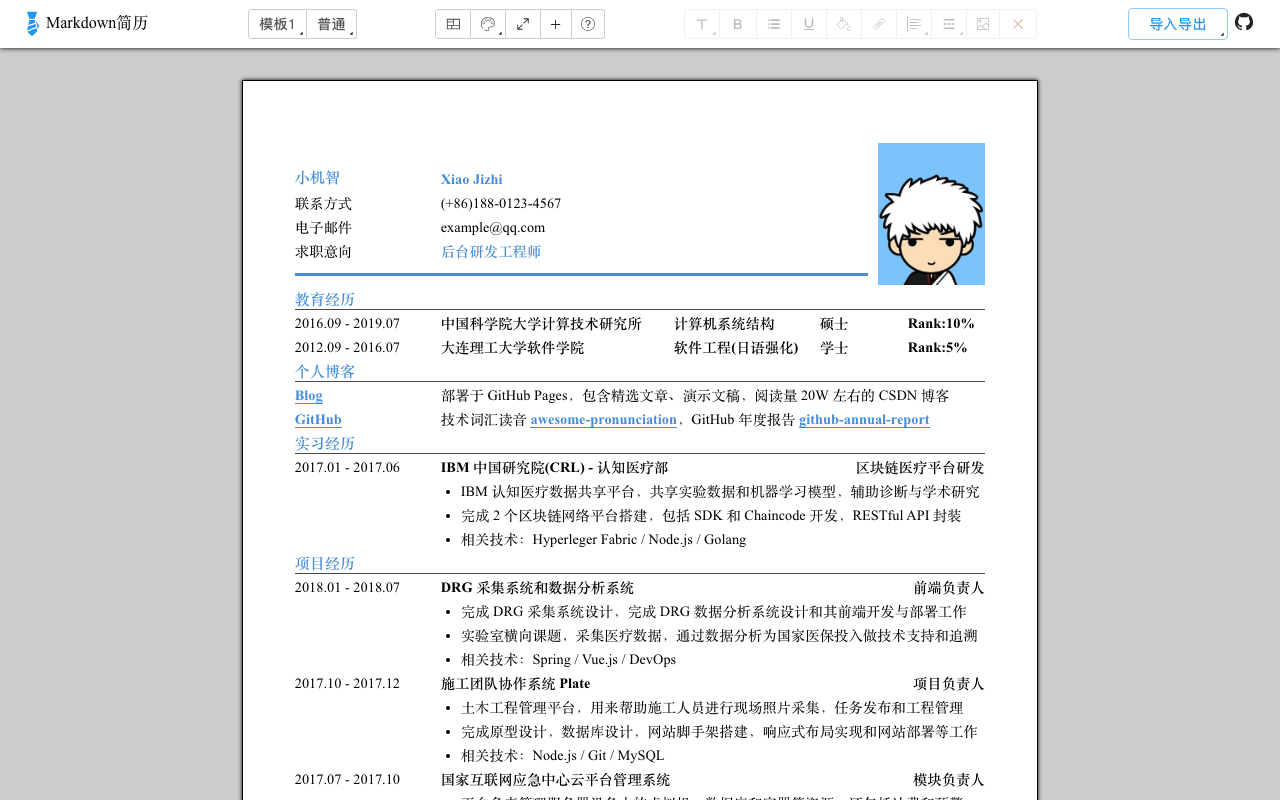Click the paint bucket fill icon

point(844,24)
